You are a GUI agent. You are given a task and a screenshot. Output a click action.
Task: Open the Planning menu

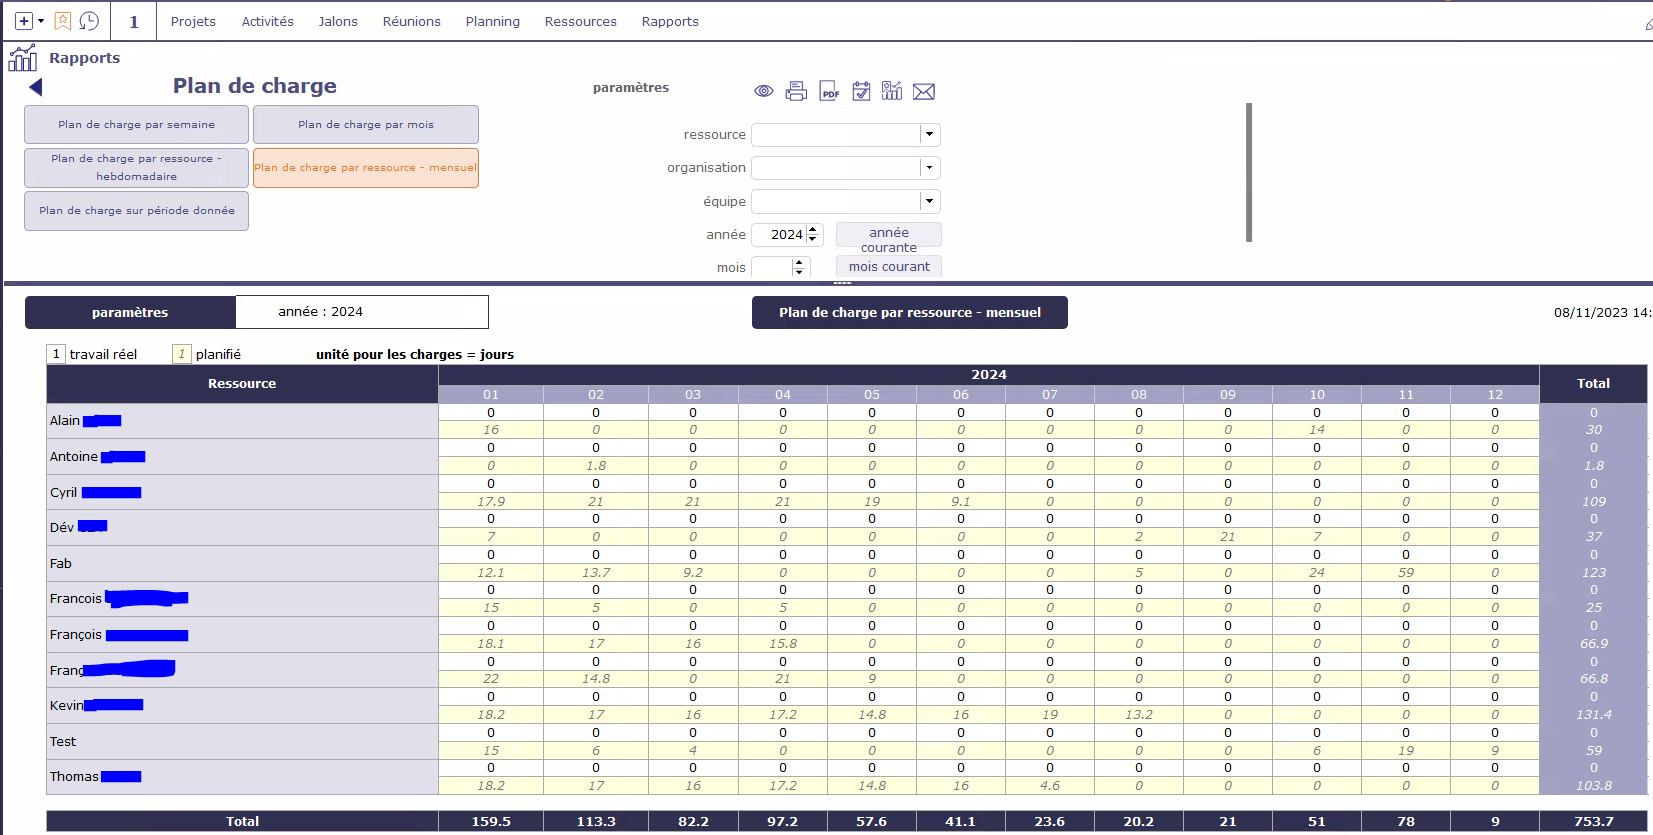point(492,21)
